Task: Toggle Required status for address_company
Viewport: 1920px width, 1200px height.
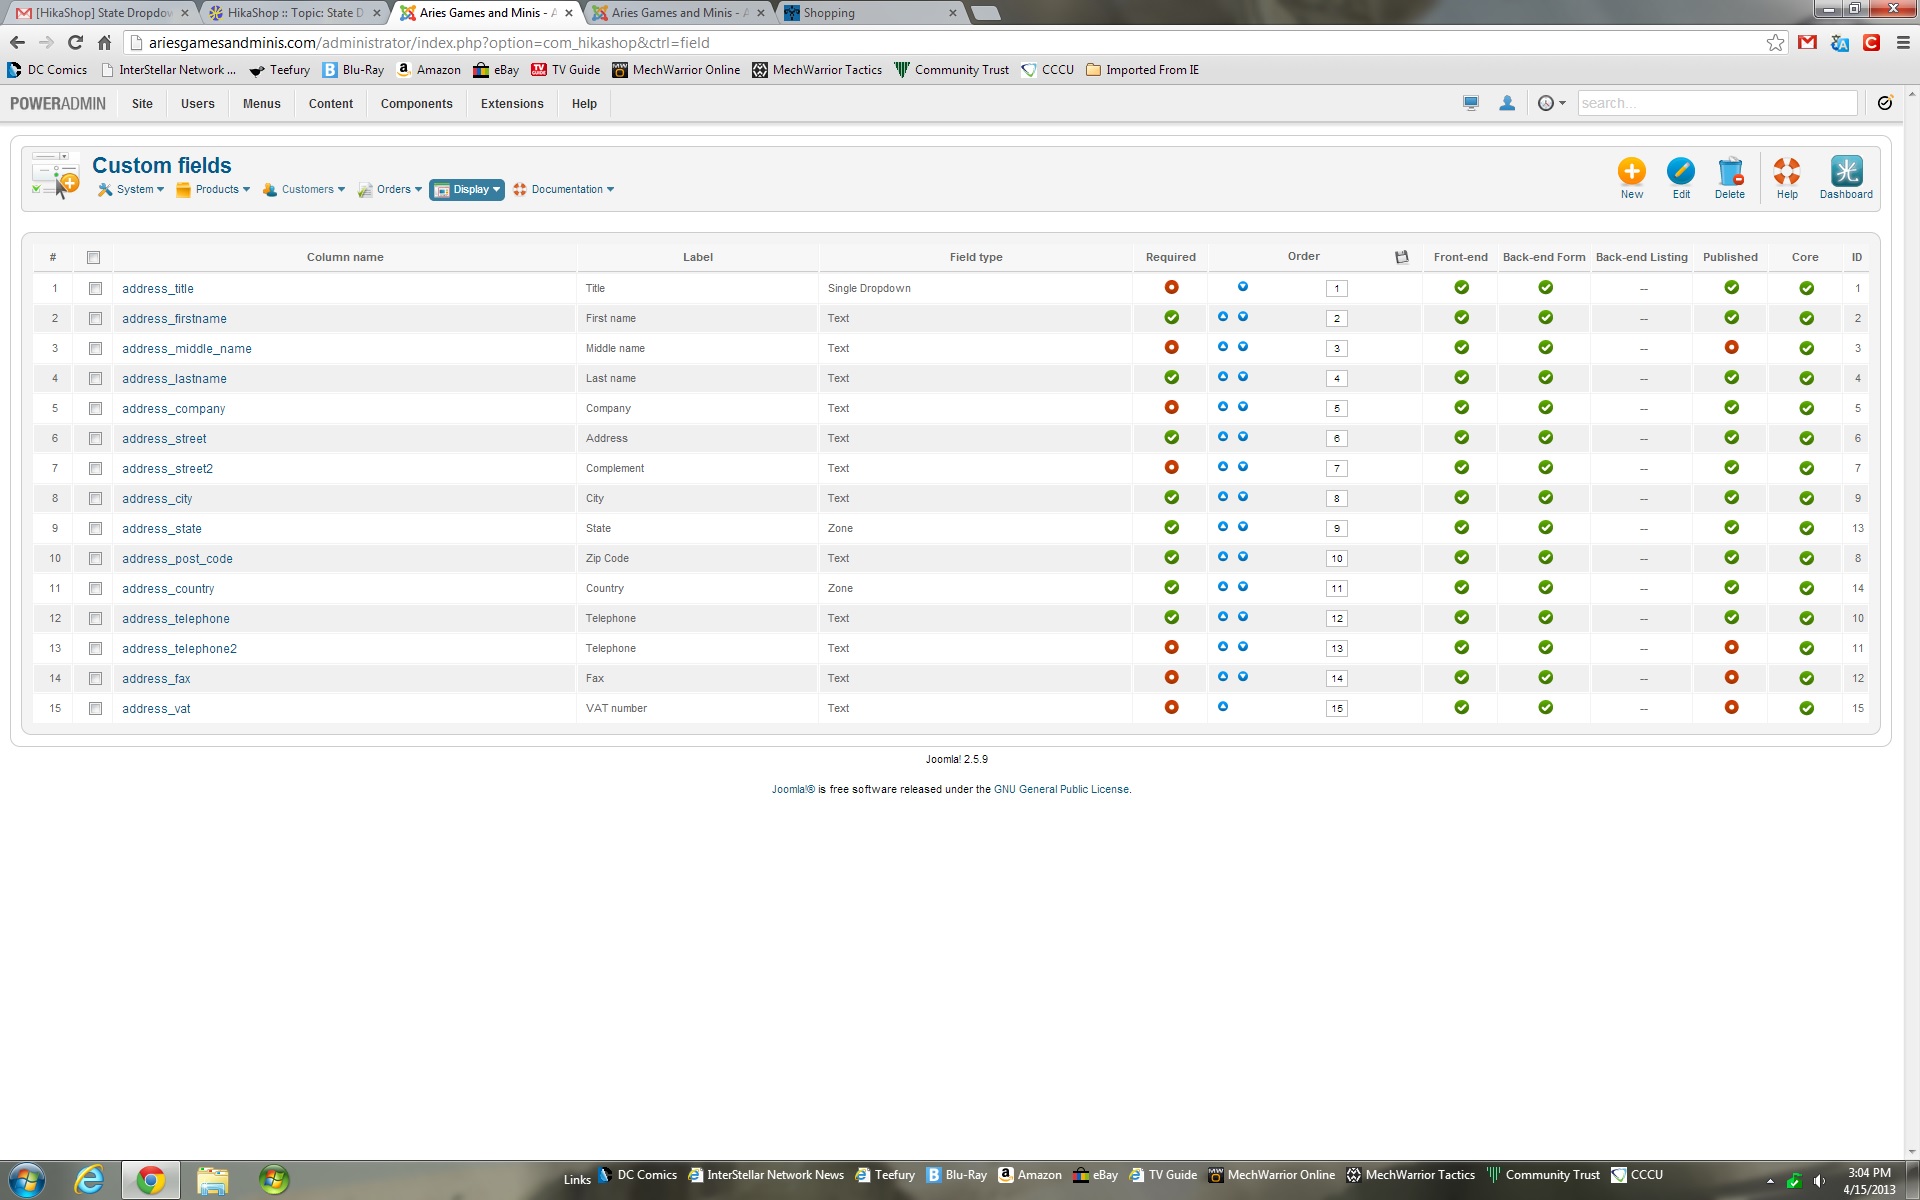Action: (1171, 407)
